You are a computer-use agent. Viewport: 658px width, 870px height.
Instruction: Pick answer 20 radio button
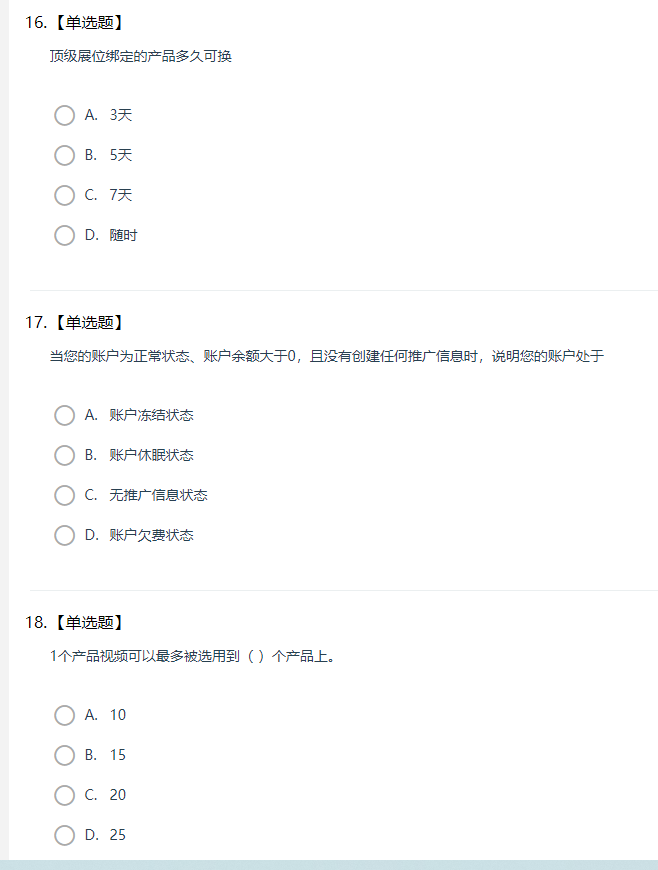coord(64,795)
